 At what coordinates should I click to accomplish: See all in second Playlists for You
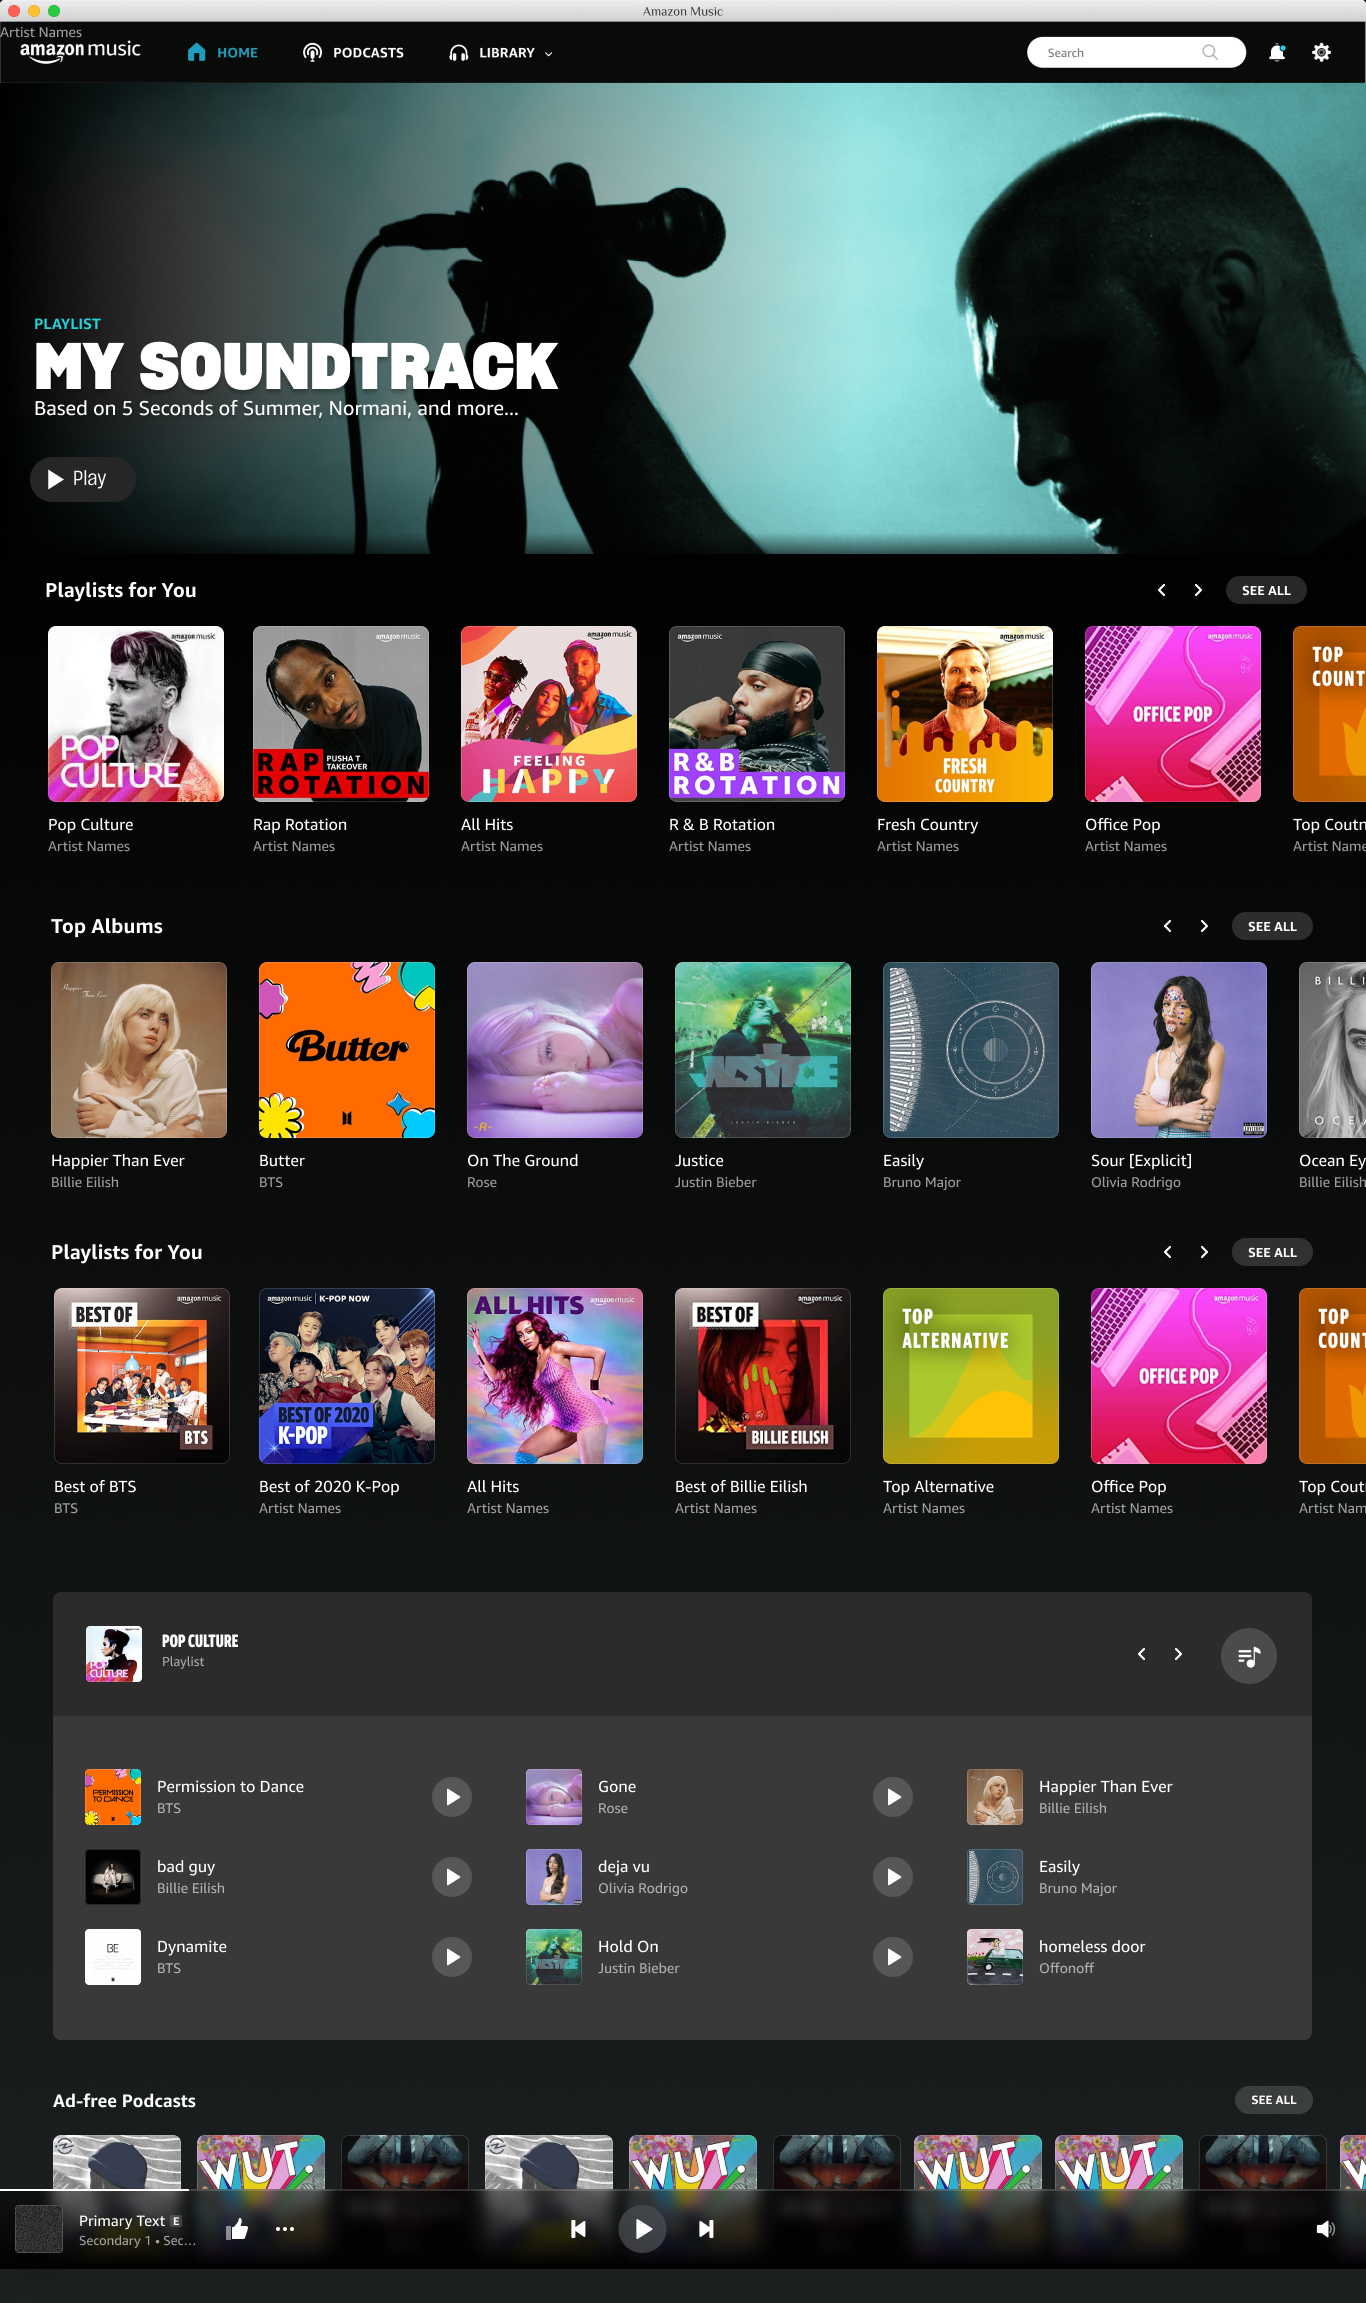1272,1252
